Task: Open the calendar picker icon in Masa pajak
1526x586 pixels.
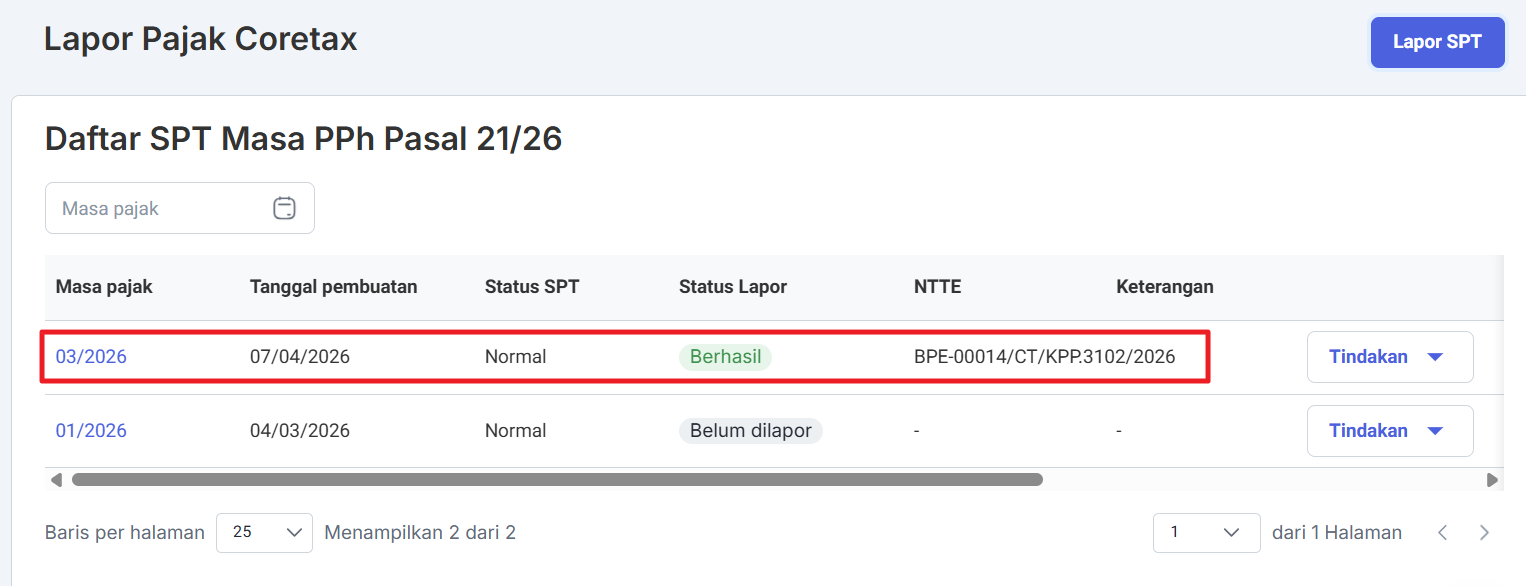Action: click(284, 208)
